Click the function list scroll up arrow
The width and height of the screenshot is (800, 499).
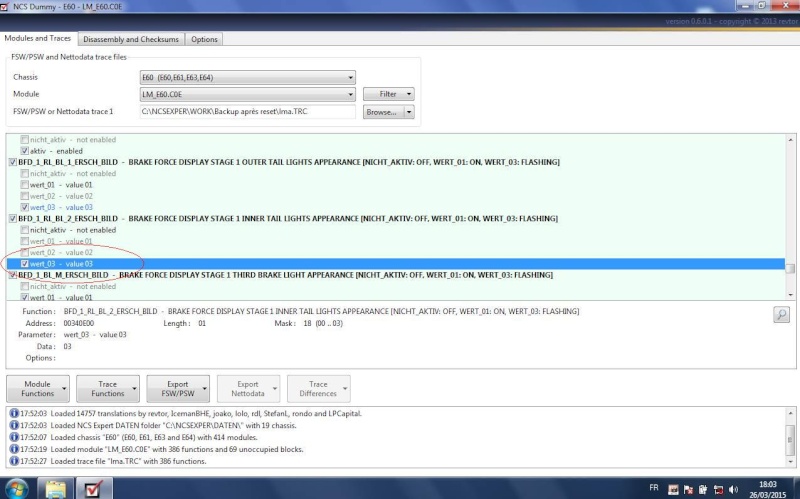(790, 139)
